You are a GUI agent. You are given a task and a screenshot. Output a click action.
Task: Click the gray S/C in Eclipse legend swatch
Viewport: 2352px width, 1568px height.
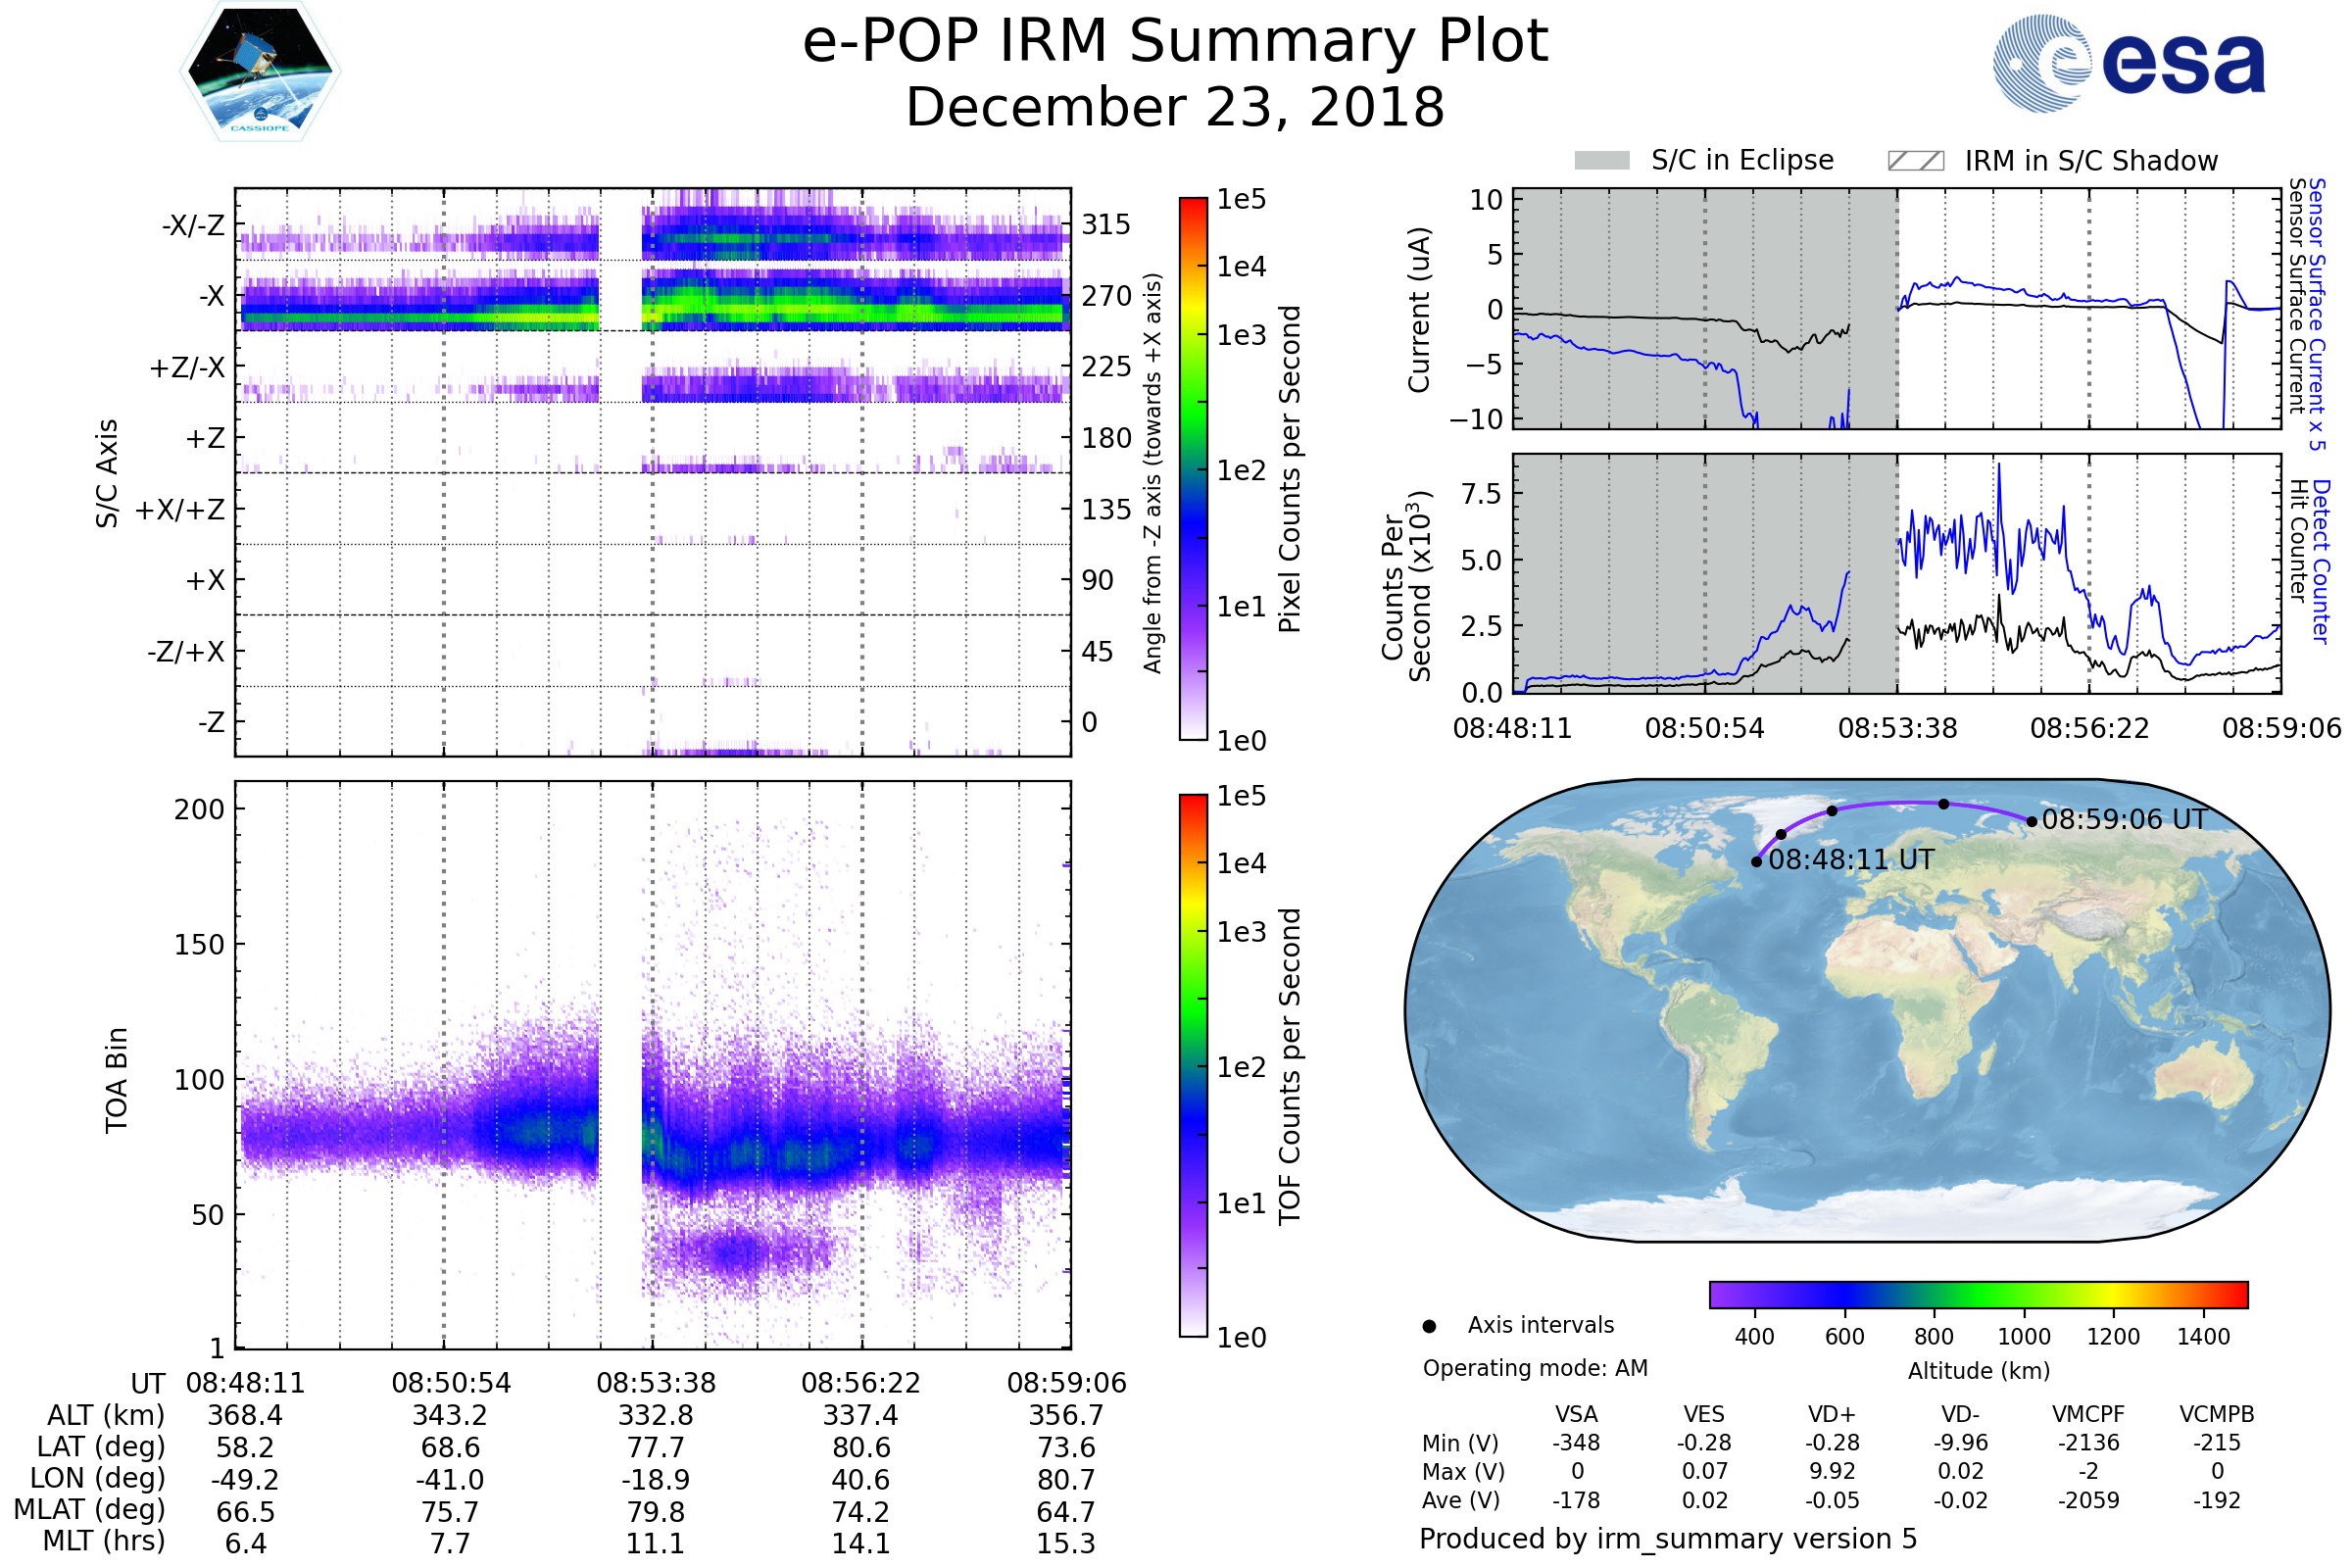(x=1602, y=161)
